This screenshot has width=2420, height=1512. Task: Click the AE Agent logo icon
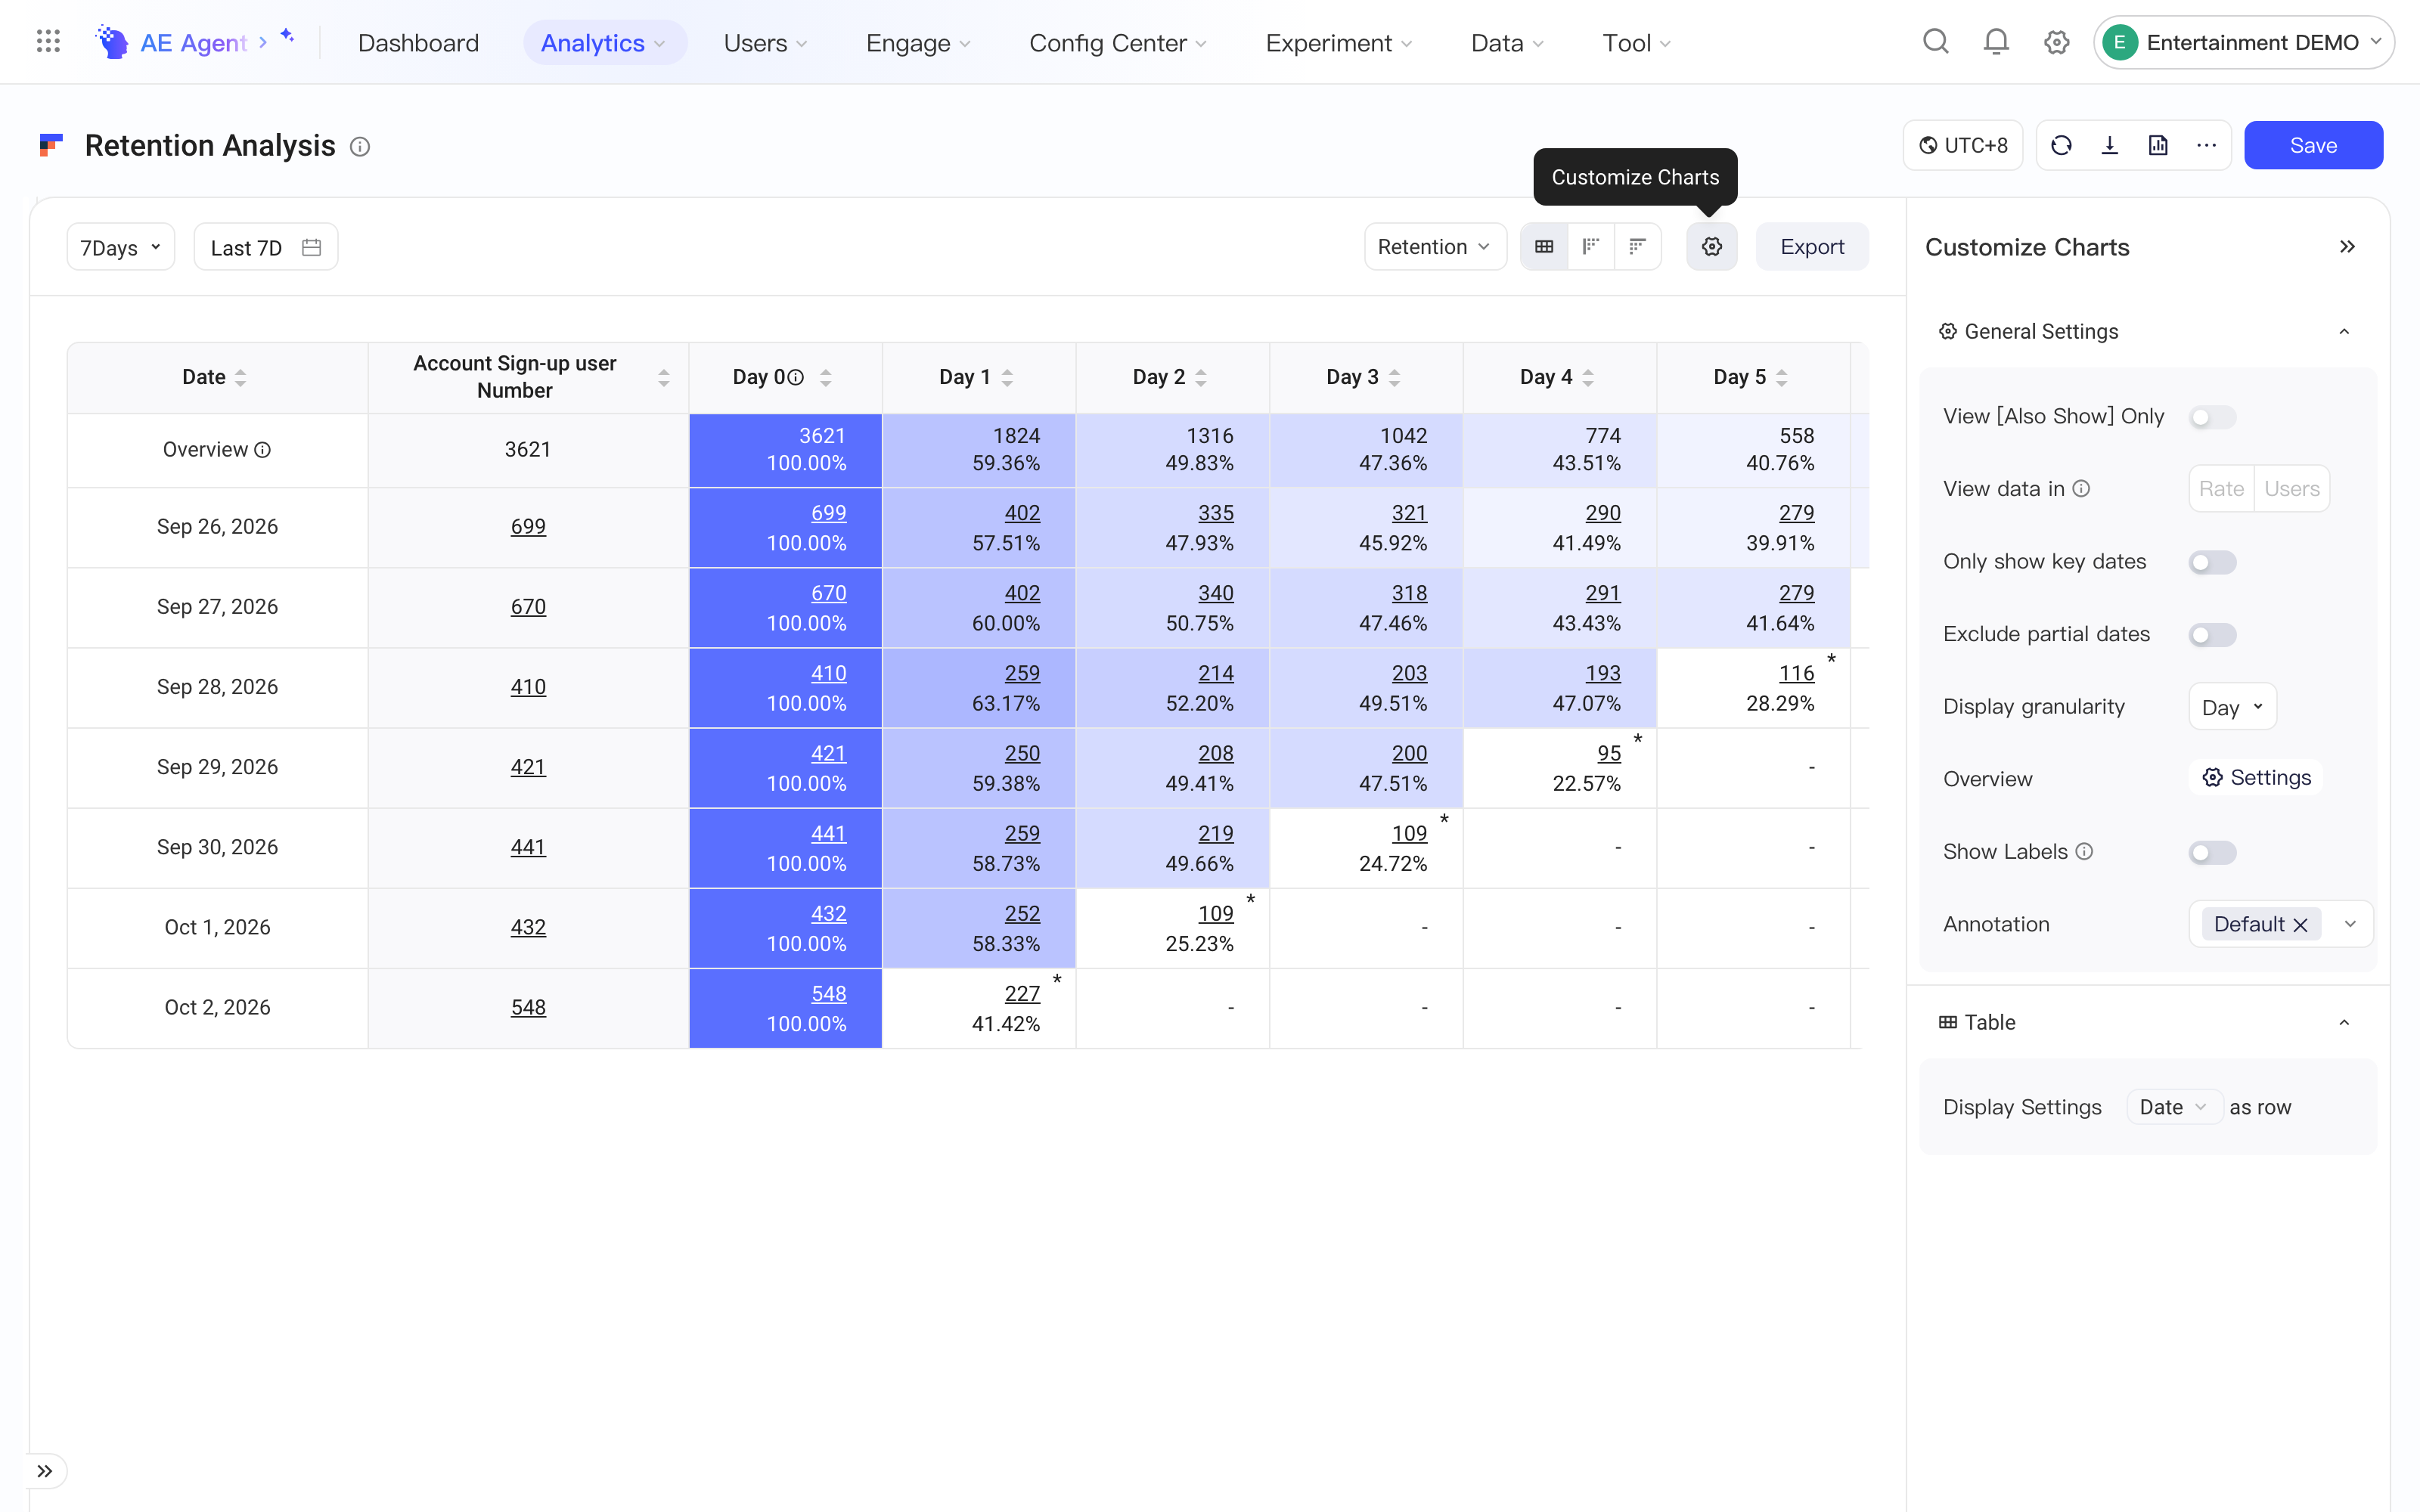pyautogui.click(x=112, y=42)
